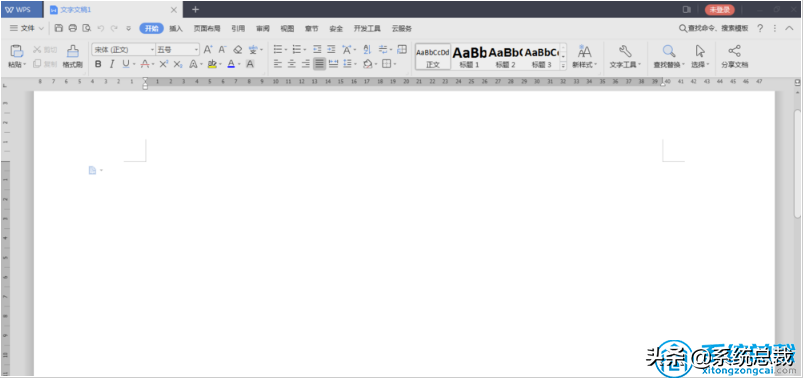This screenshot has width=805, height=379.
Task: Switch to the 引用 ribbon tab
Action: pyautogui.click(x=238, y=29)
